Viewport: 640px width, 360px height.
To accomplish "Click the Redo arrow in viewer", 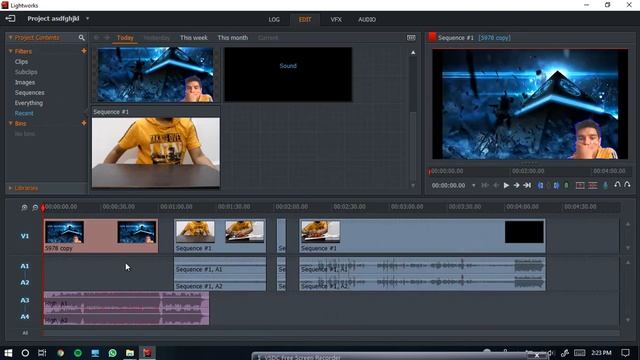I will coord(627,185).
